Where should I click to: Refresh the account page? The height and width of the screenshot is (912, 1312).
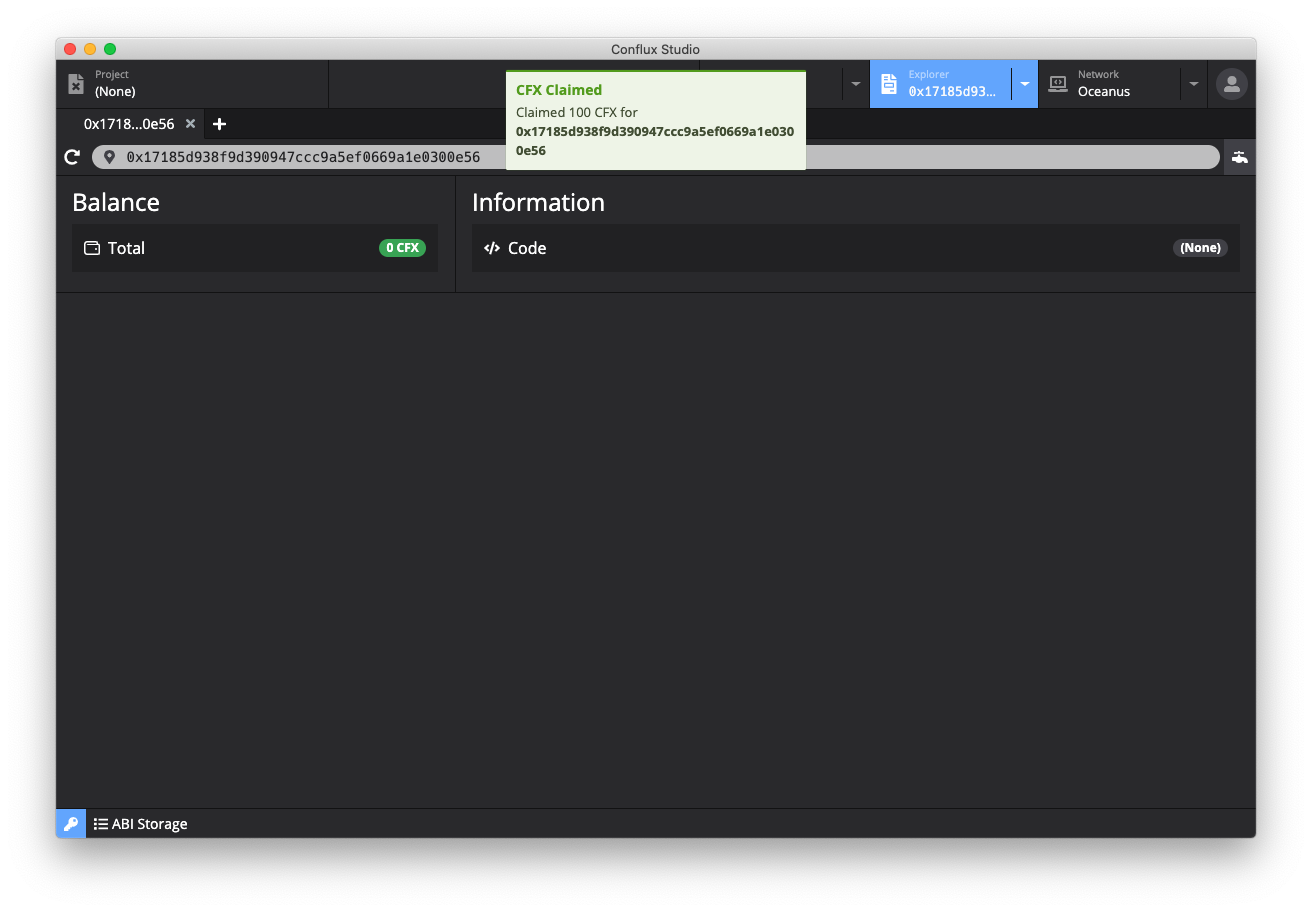[x=72, y=157]
